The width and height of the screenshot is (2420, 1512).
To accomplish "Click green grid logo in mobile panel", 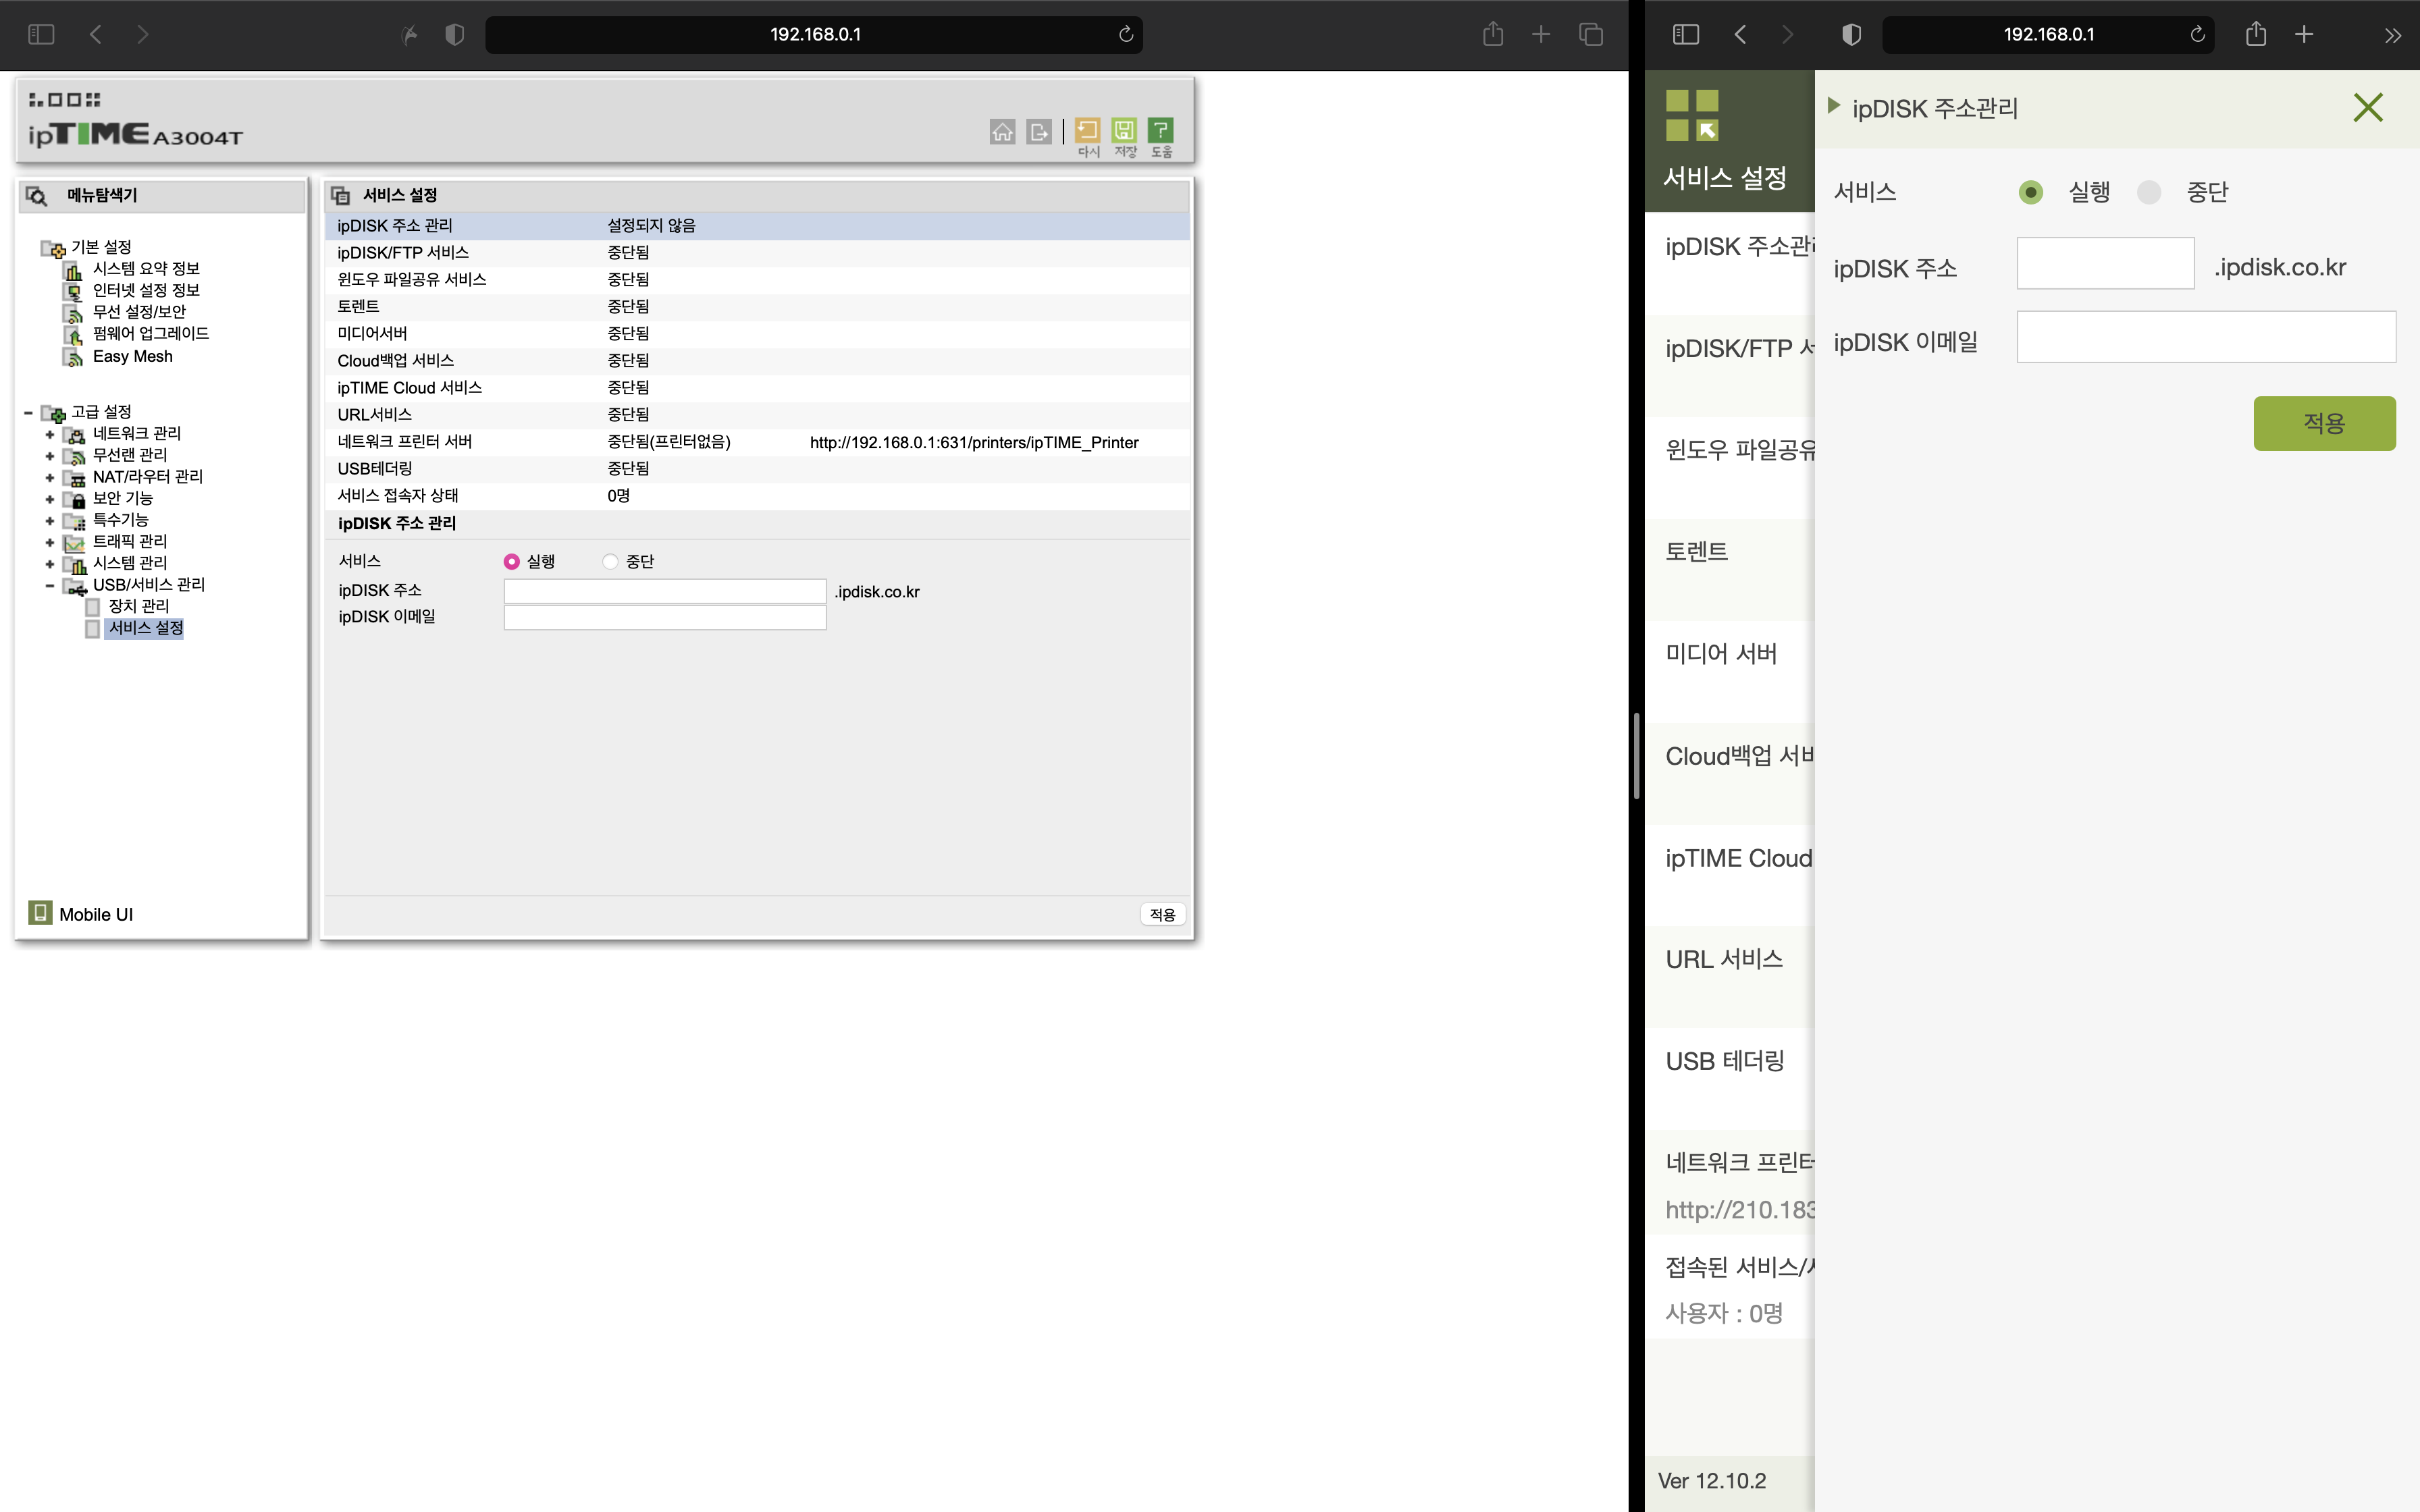I will (1692, 116).
